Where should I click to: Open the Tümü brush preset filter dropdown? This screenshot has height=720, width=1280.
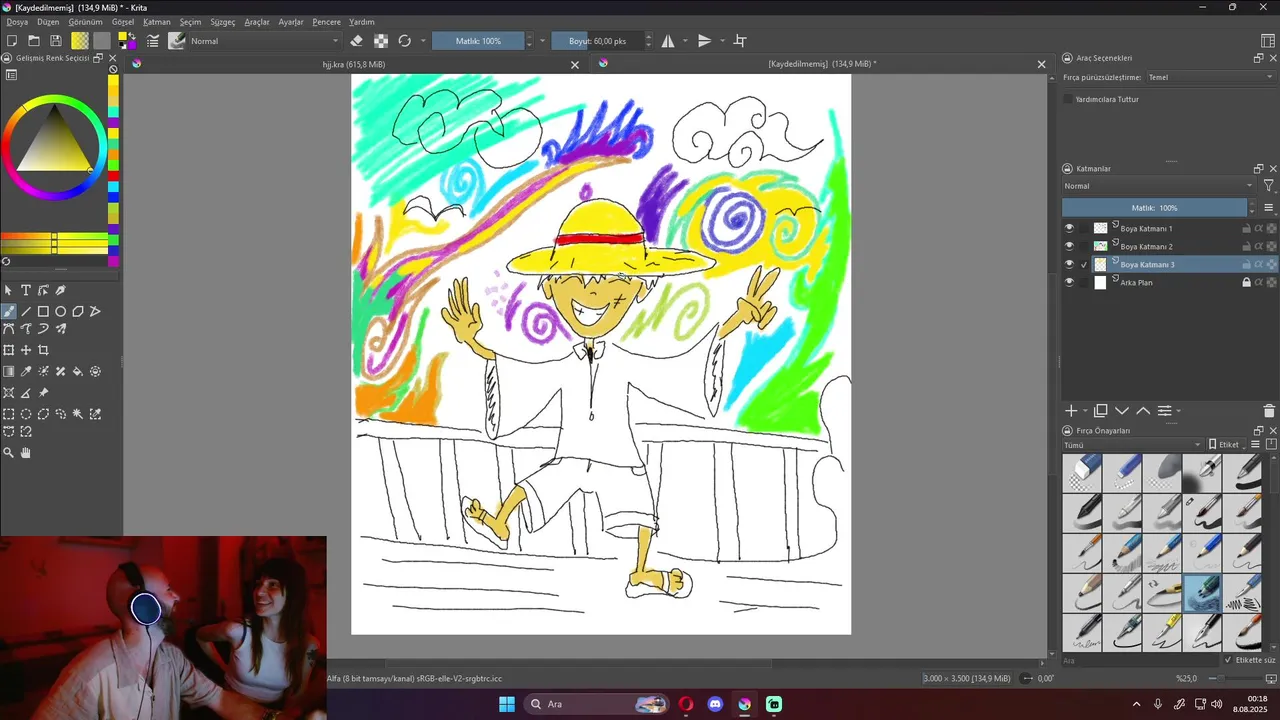point(1132,445)
